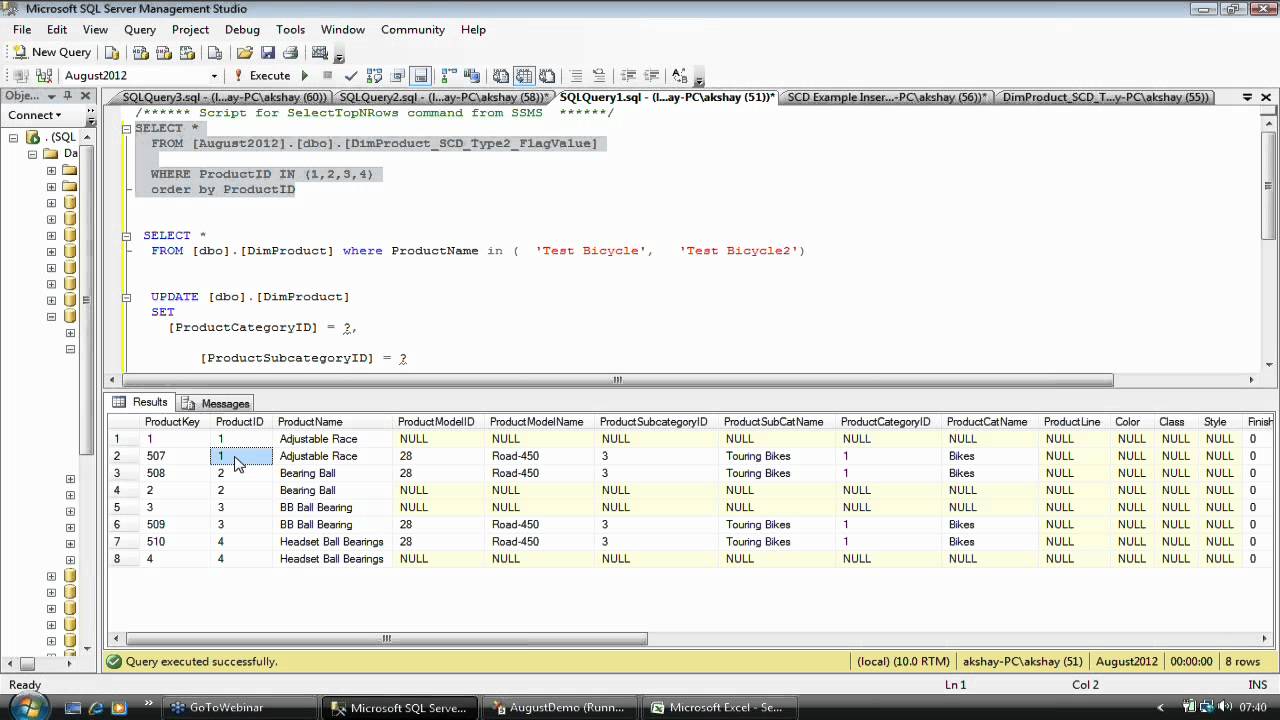Start debugging with the green play icon
Viewport: 1280px width, 720px height.
click(x=304, y=75)
